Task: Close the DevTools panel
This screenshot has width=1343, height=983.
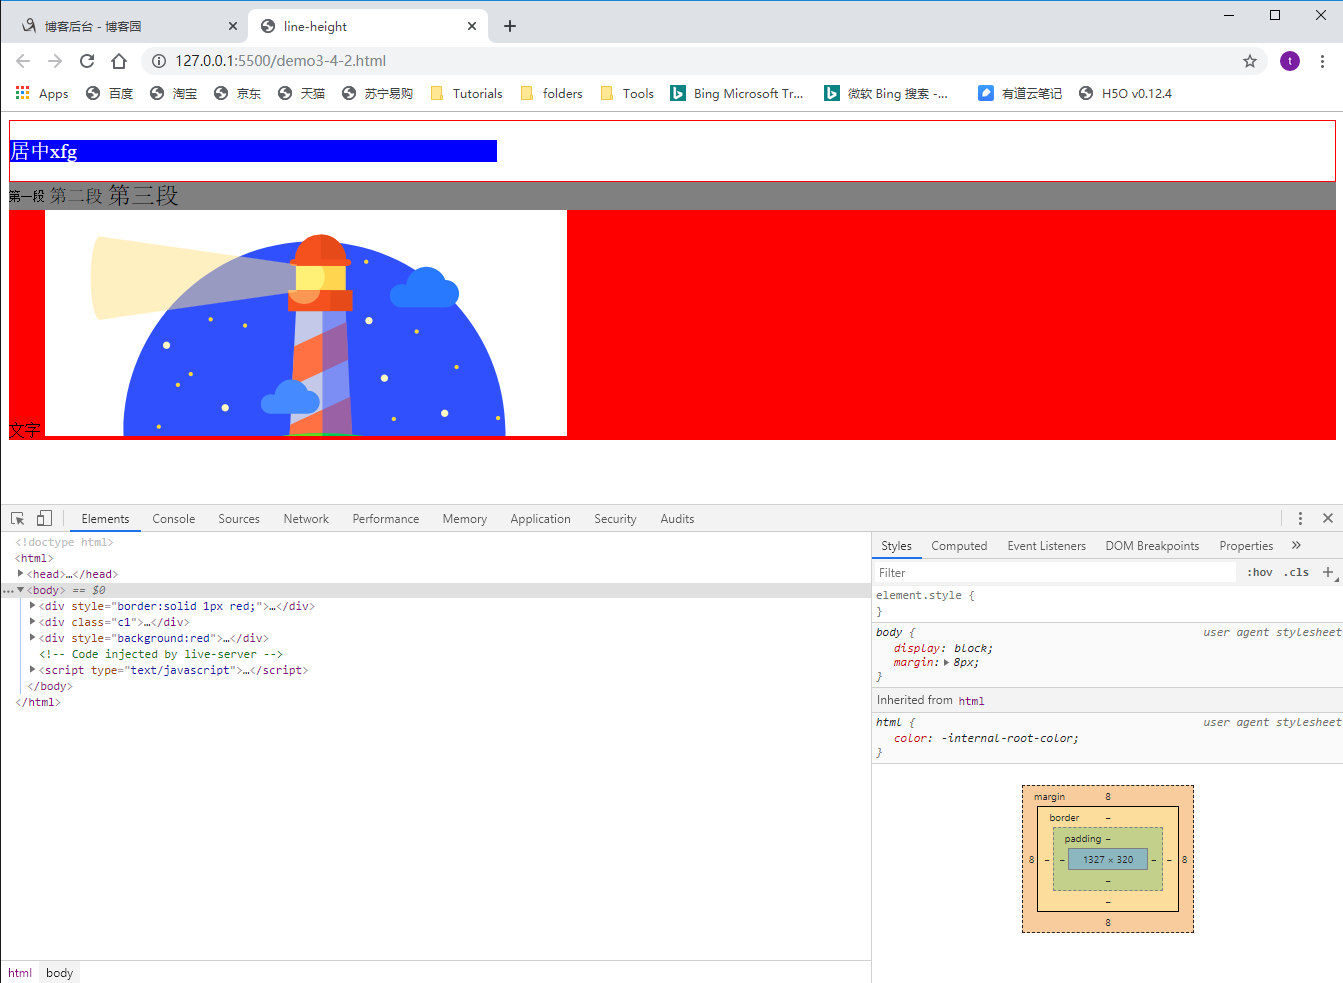Action: click(1328, 518)
